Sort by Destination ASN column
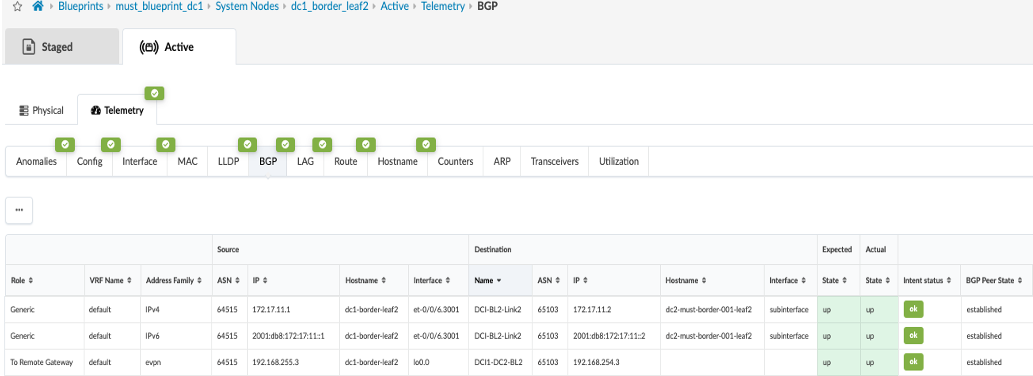1033x376 pixels. 550,281
